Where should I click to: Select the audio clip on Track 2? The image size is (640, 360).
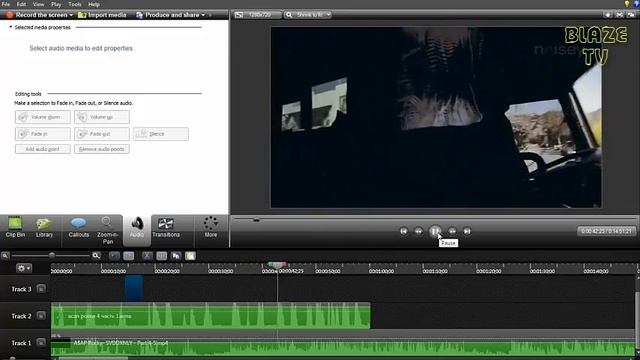click(211, 316)
